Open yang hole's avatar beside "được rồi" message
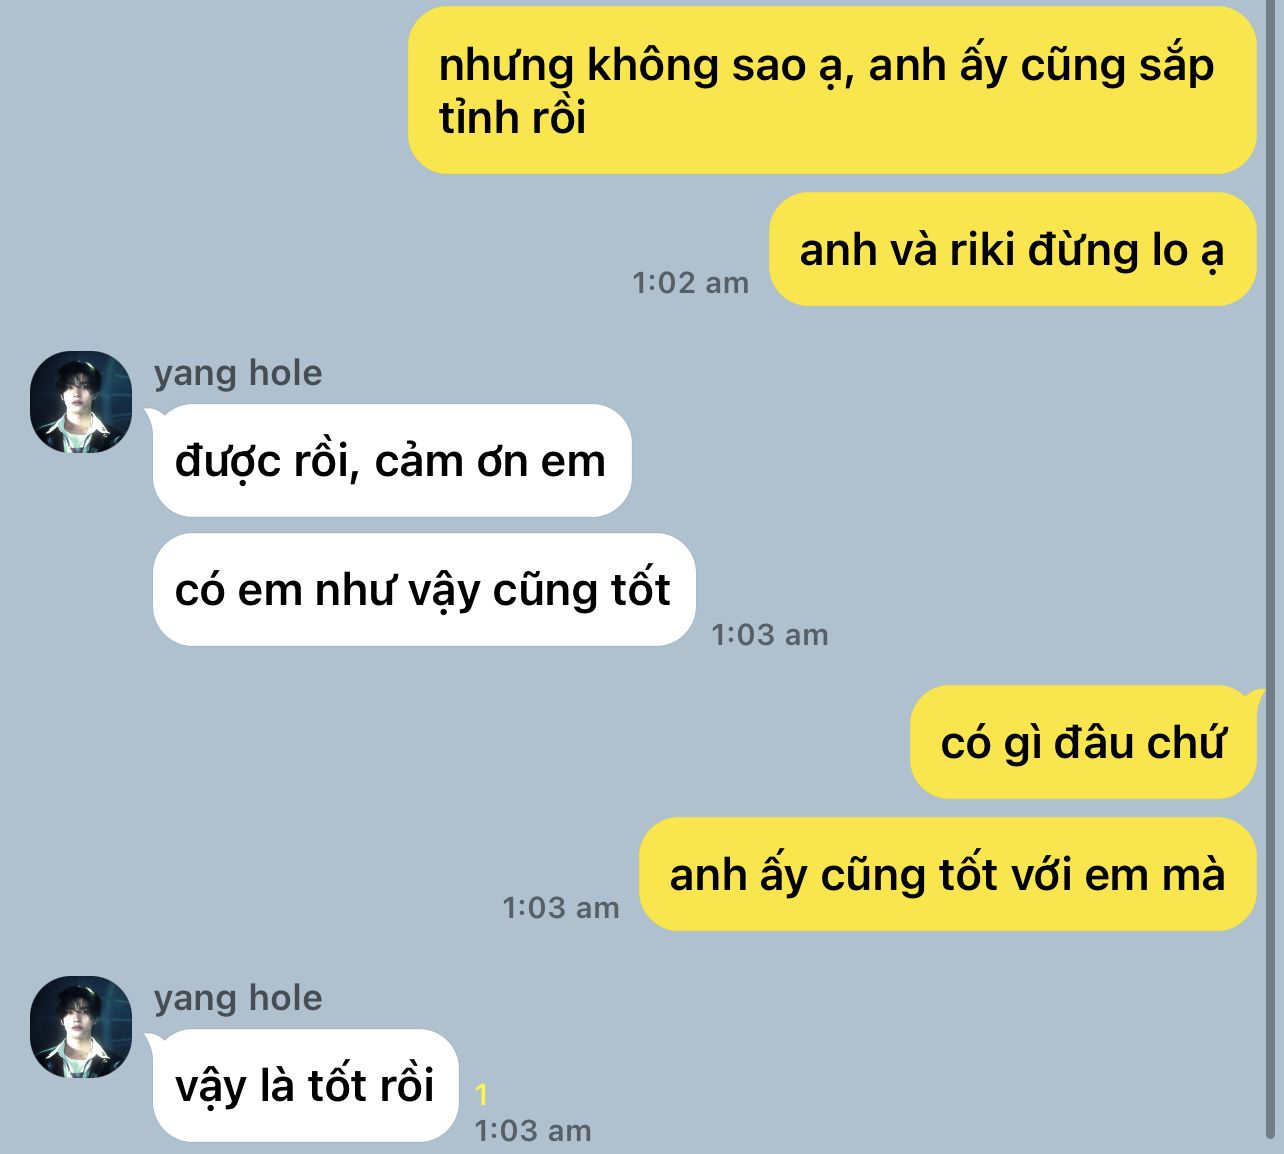The image size is (1284, 1154). point(81,402)
